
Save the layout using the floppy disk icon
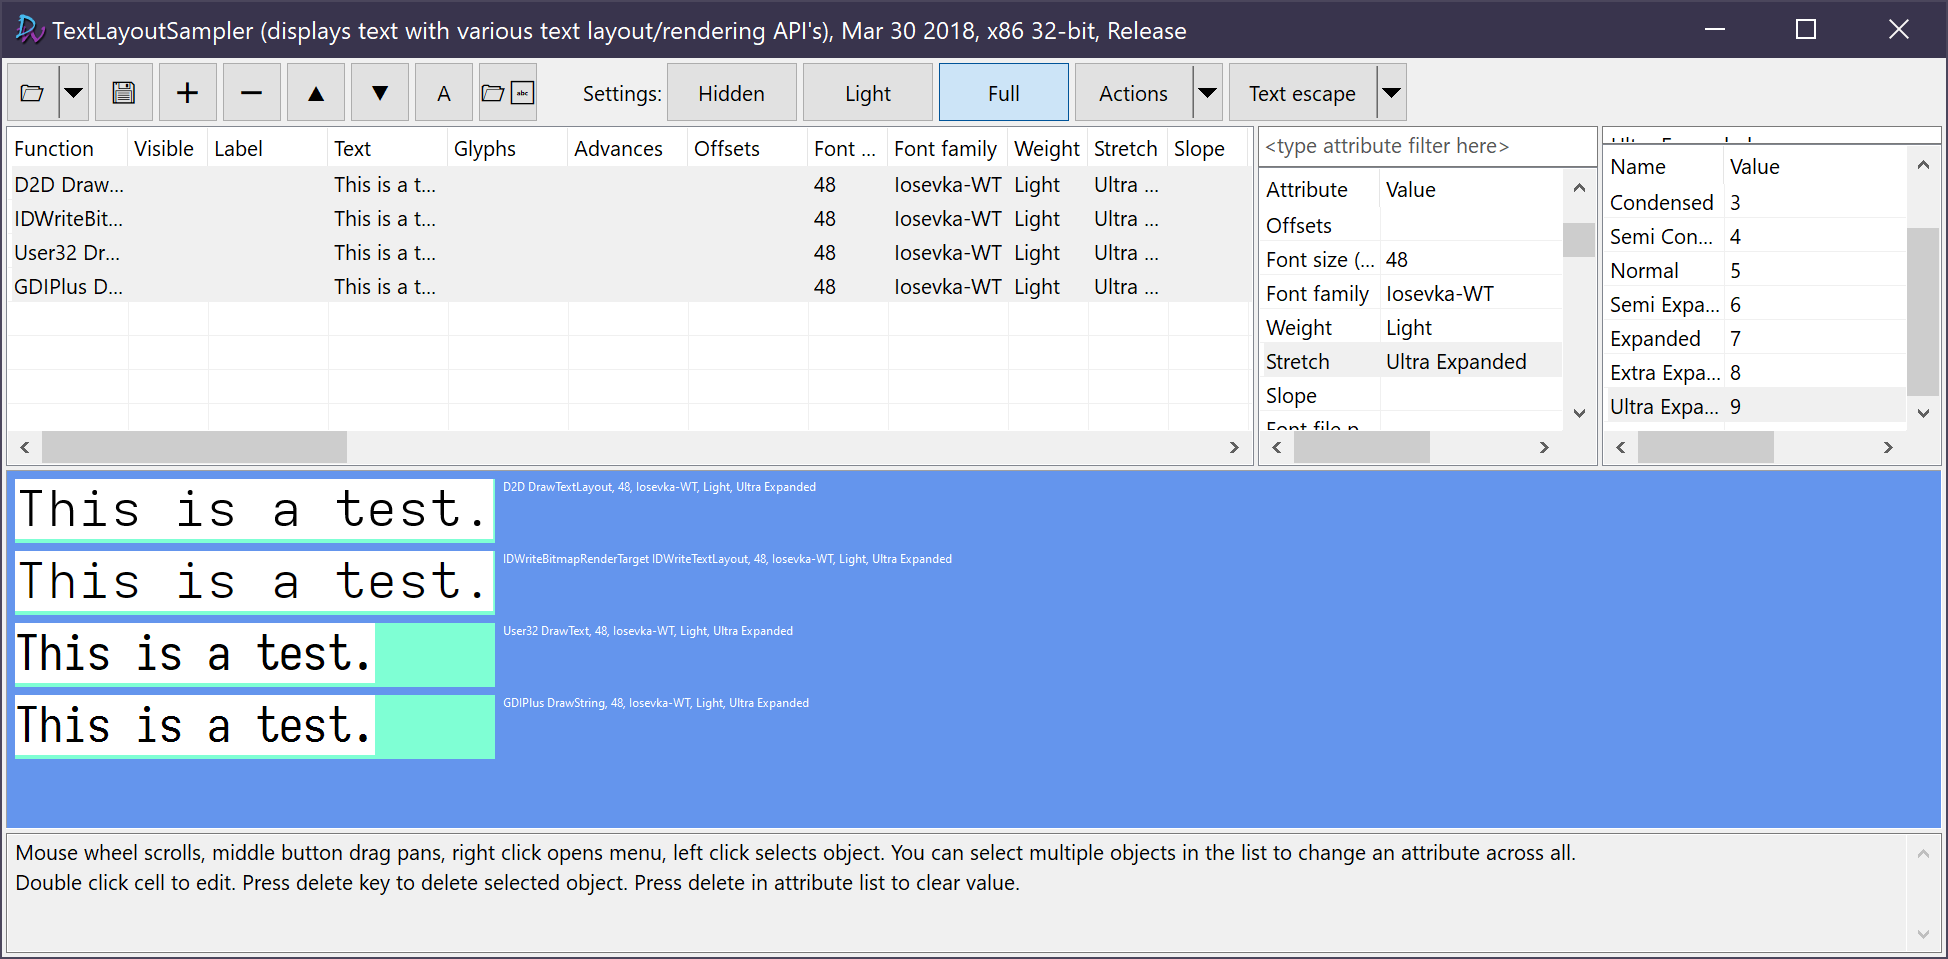(123, 91)
